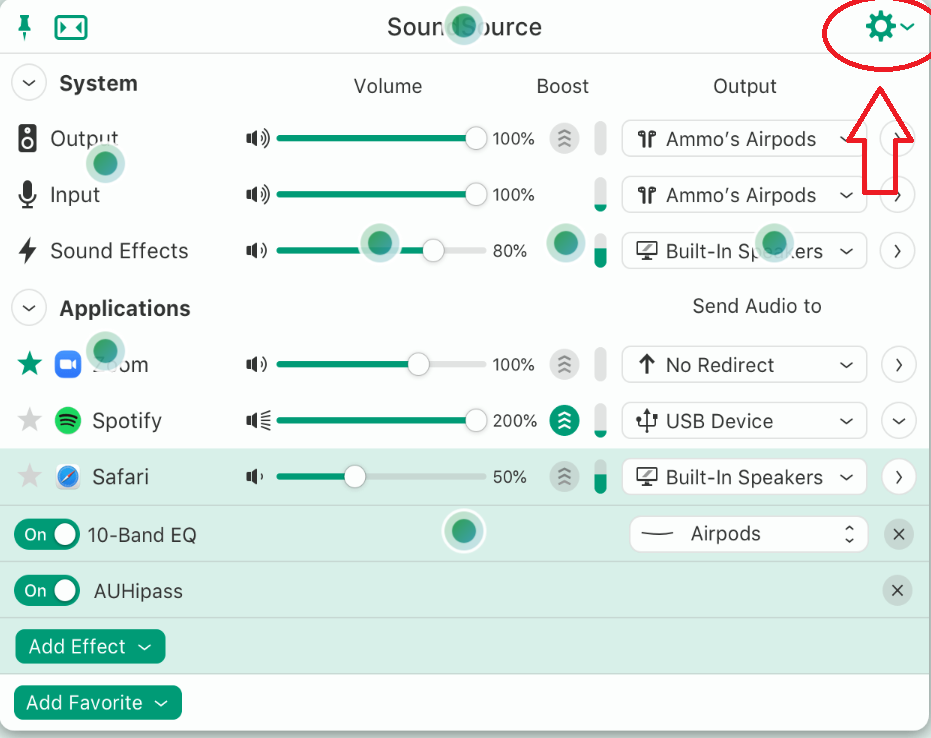Open Zoom No Redirect dropdown

point(744,365)
